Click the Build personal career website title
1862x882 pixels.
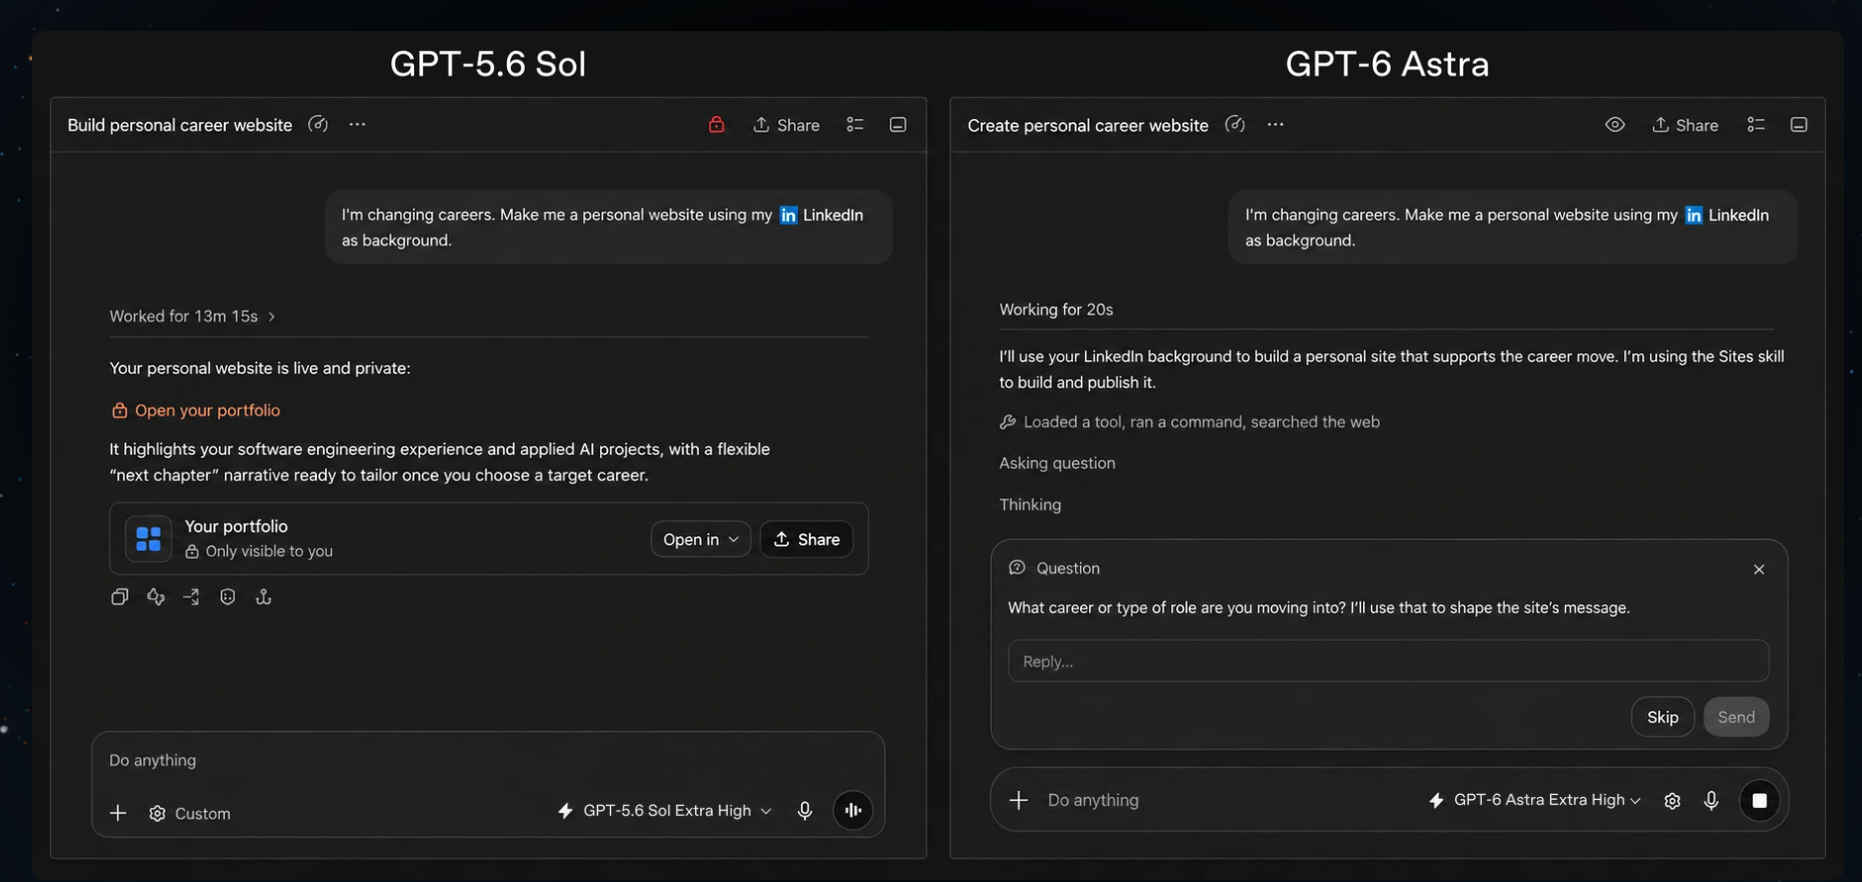[x=180, y=125]
